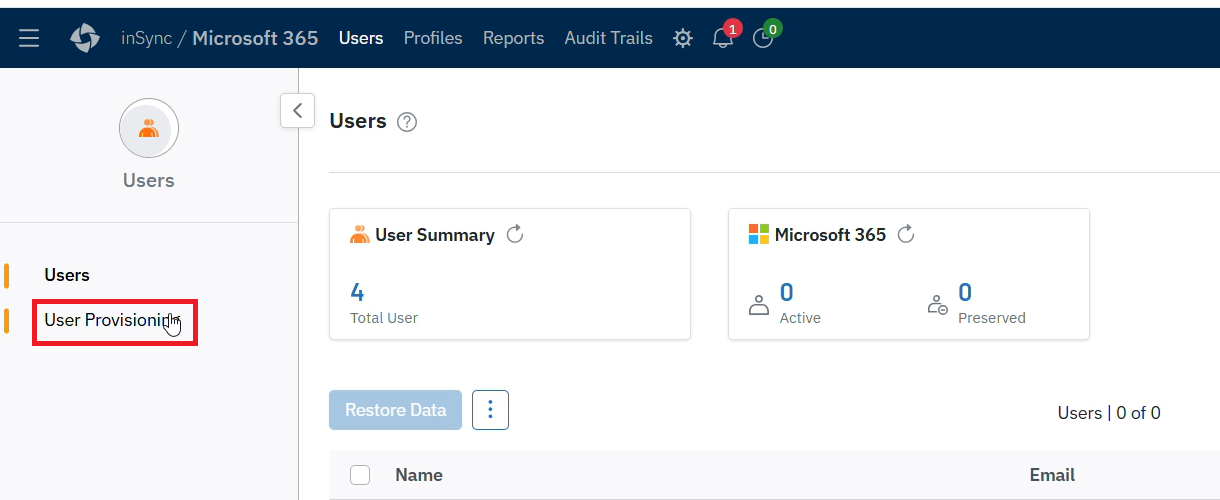Viewport: 1220px width, 500px height.
Task: Sort by the Email column header
Action: (x=1052, y=475)
